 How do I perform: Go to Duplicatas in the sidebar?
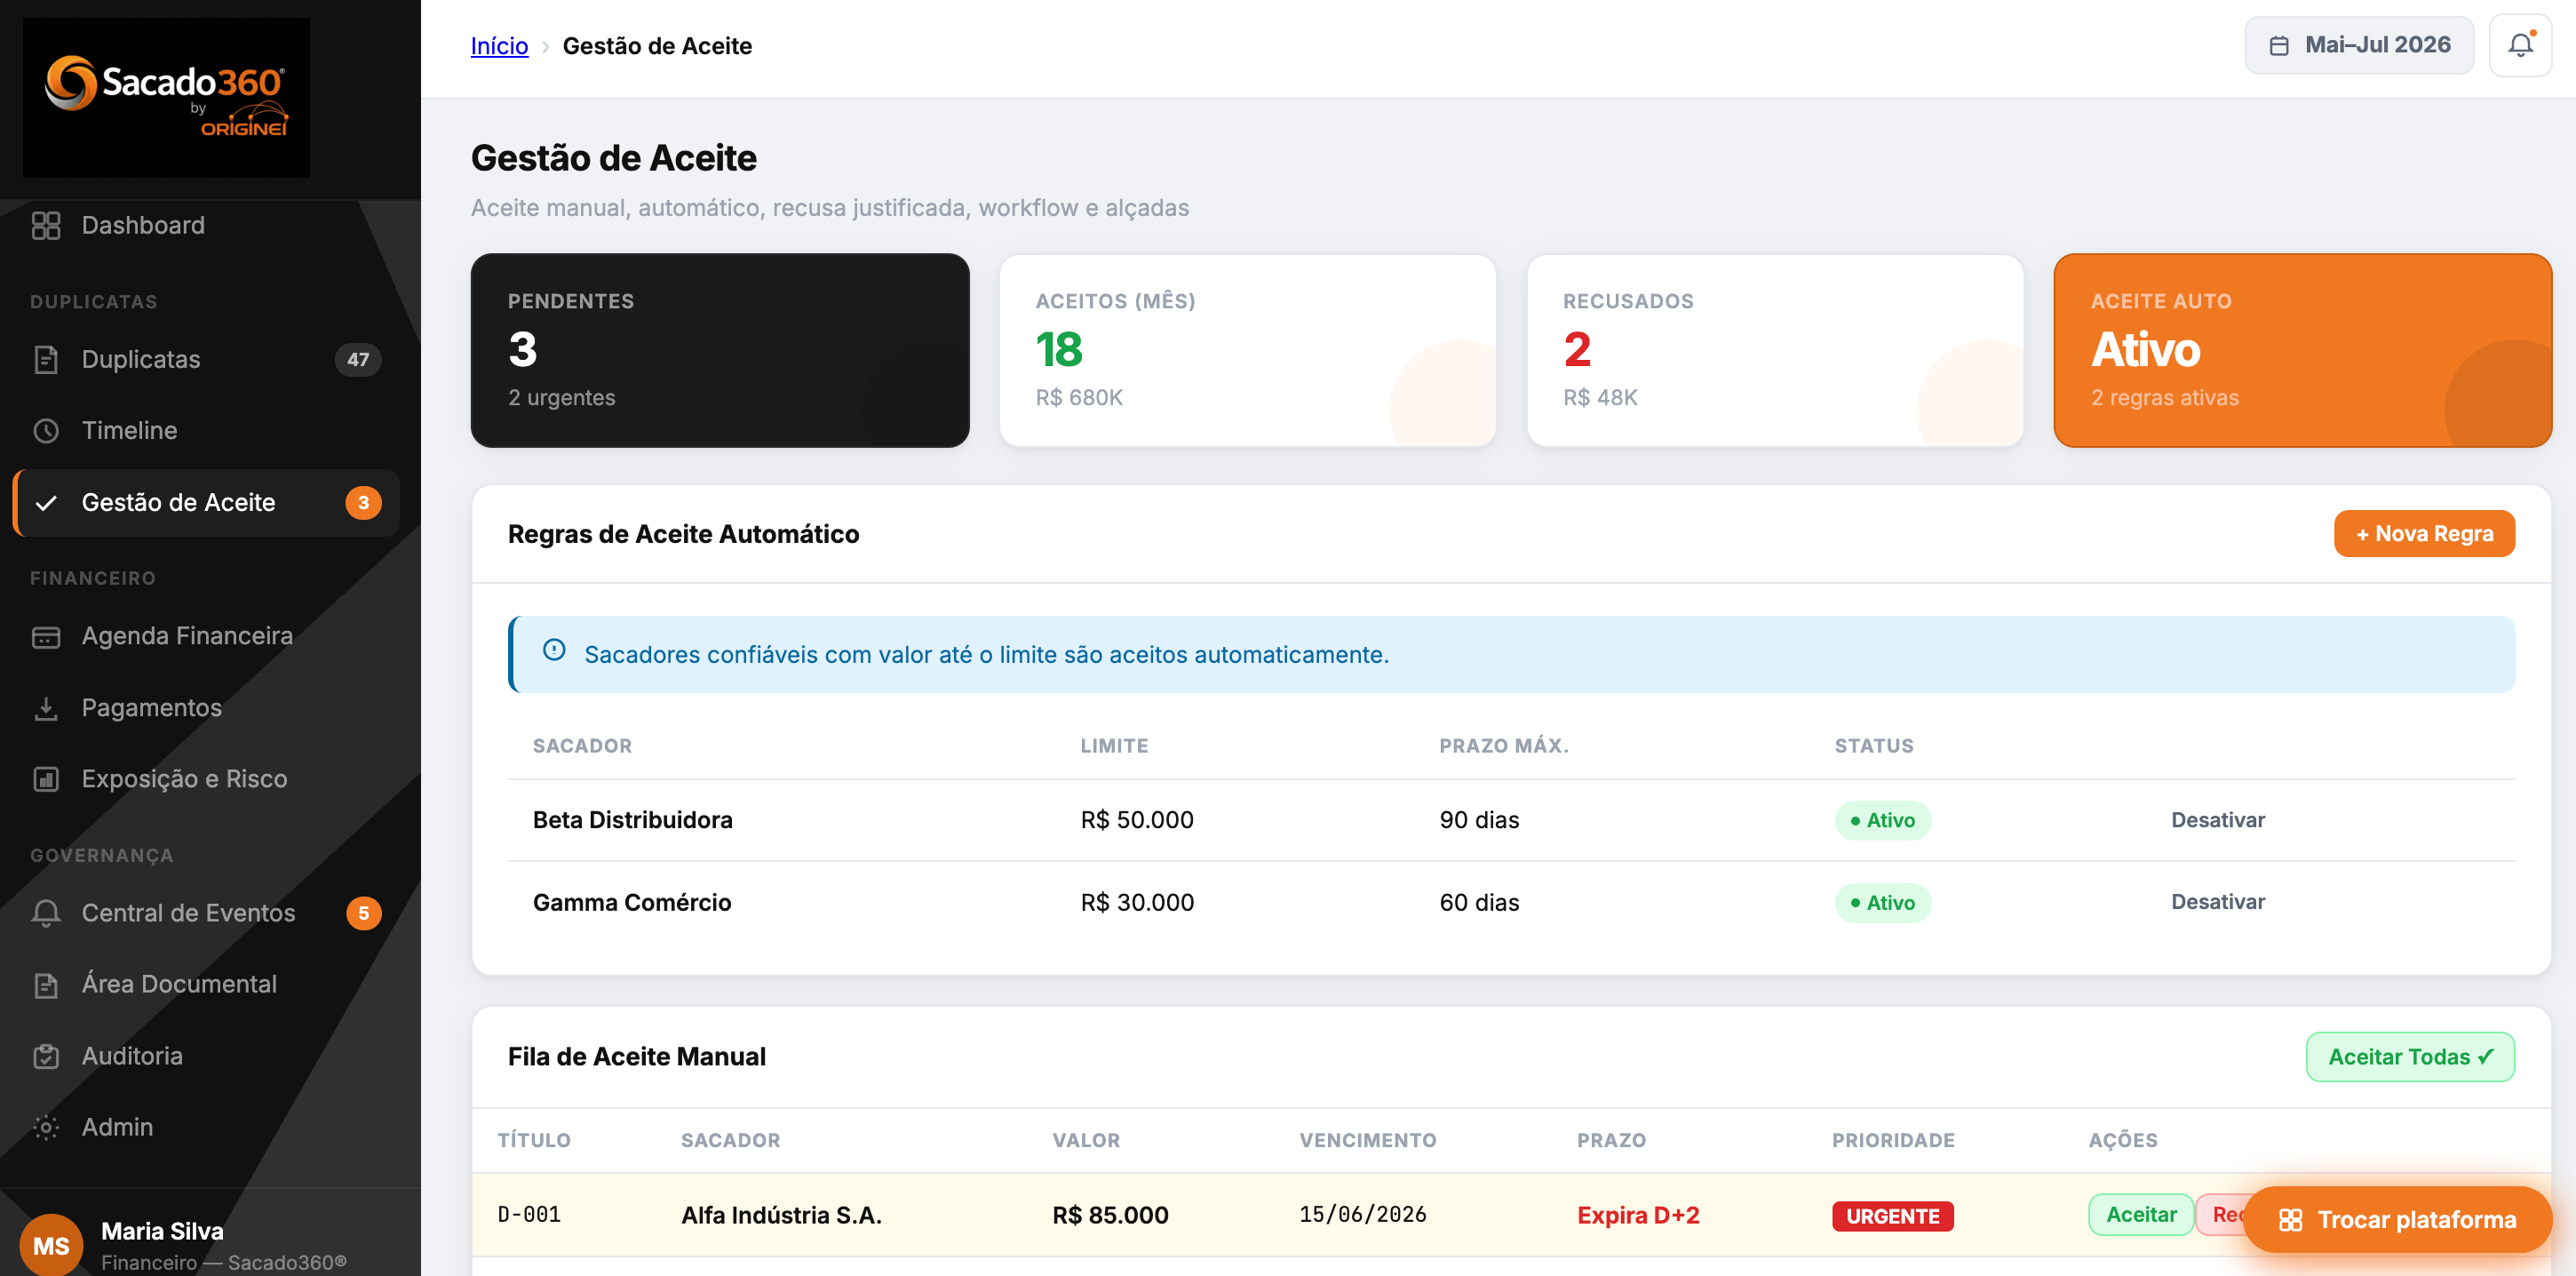205,359
